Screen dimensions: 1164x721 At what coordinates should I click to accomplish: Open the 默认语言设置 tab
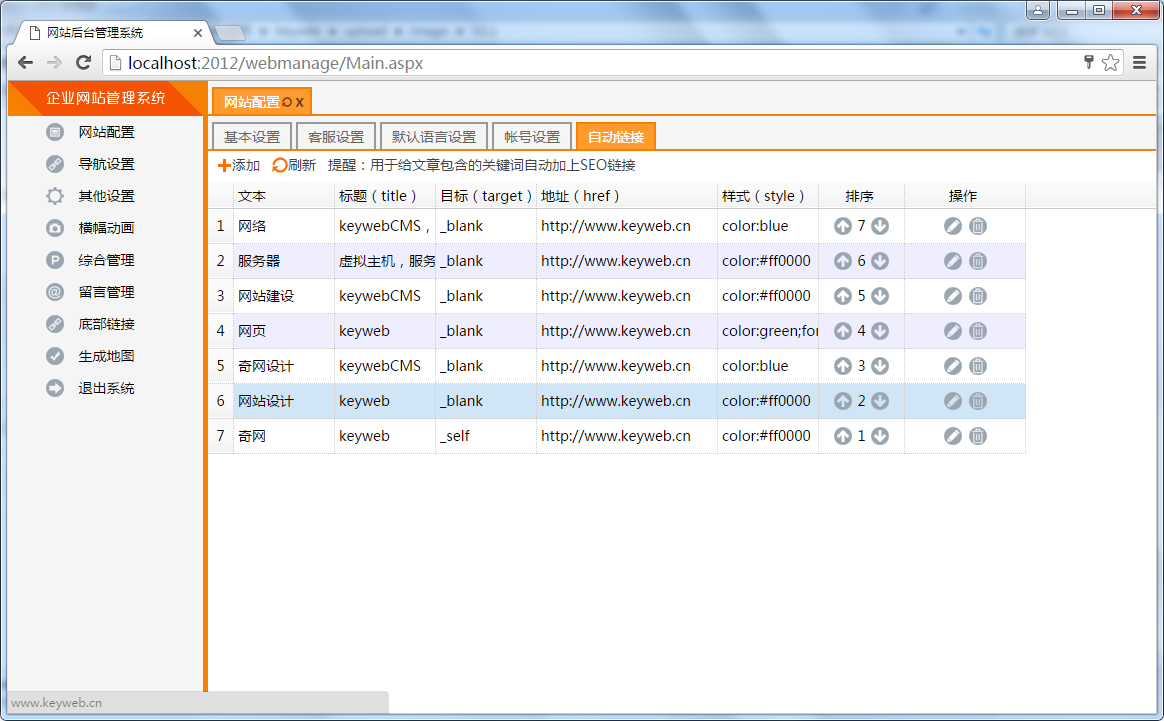tap(434, 137)
